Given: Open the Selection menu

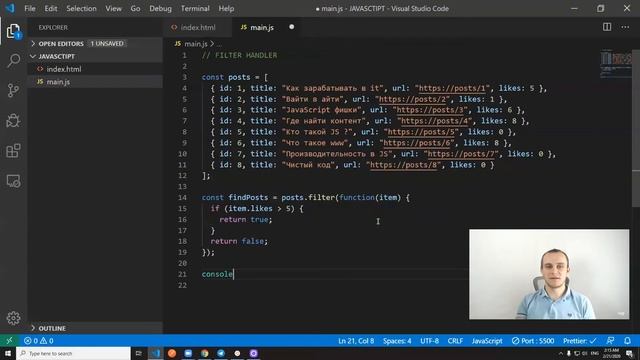Looking at the screenshot, I should tap(81, 8).
